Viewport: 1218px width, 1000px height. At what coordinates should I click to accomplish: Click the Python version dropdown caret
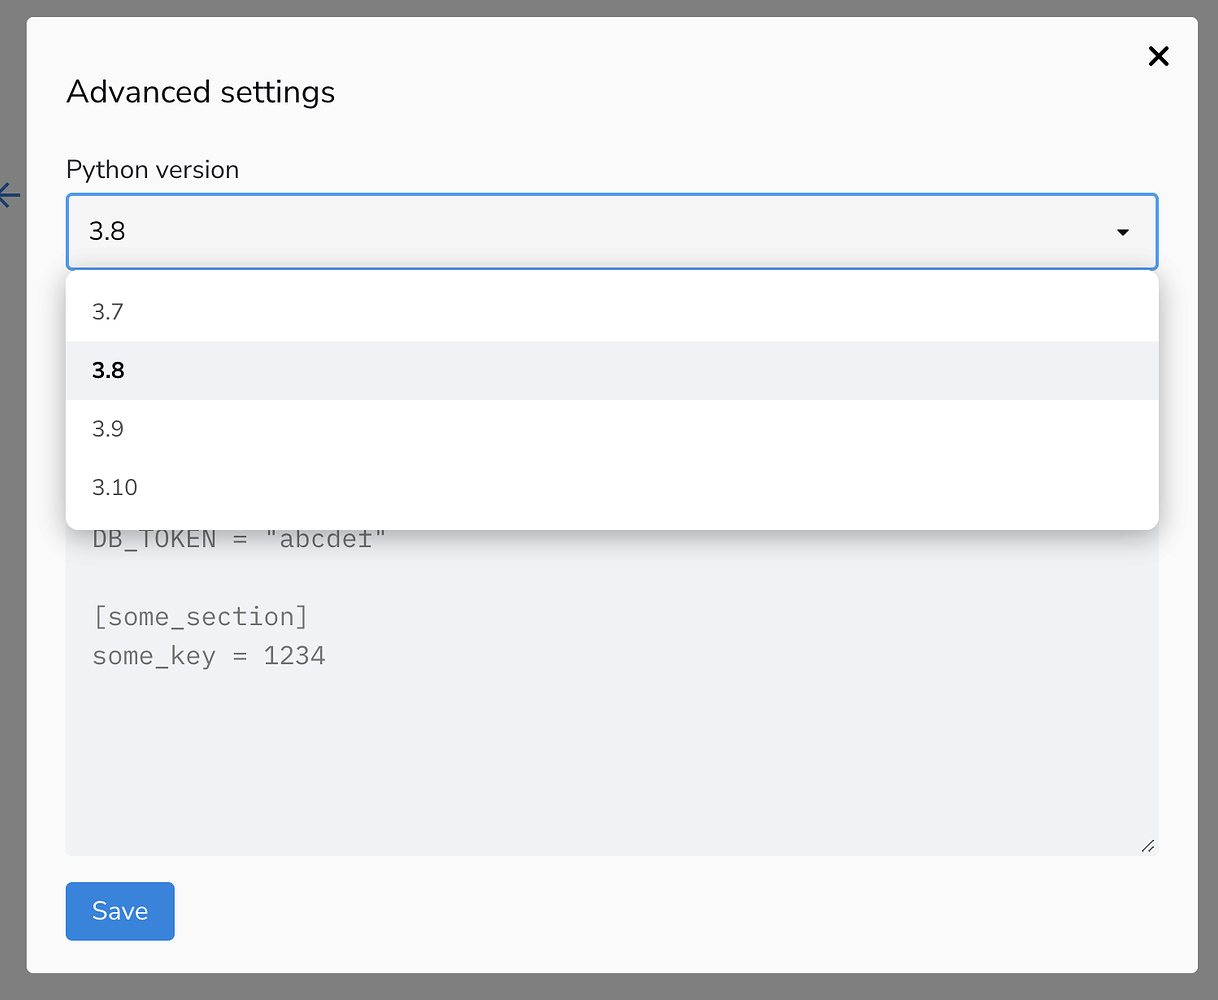1122,232
